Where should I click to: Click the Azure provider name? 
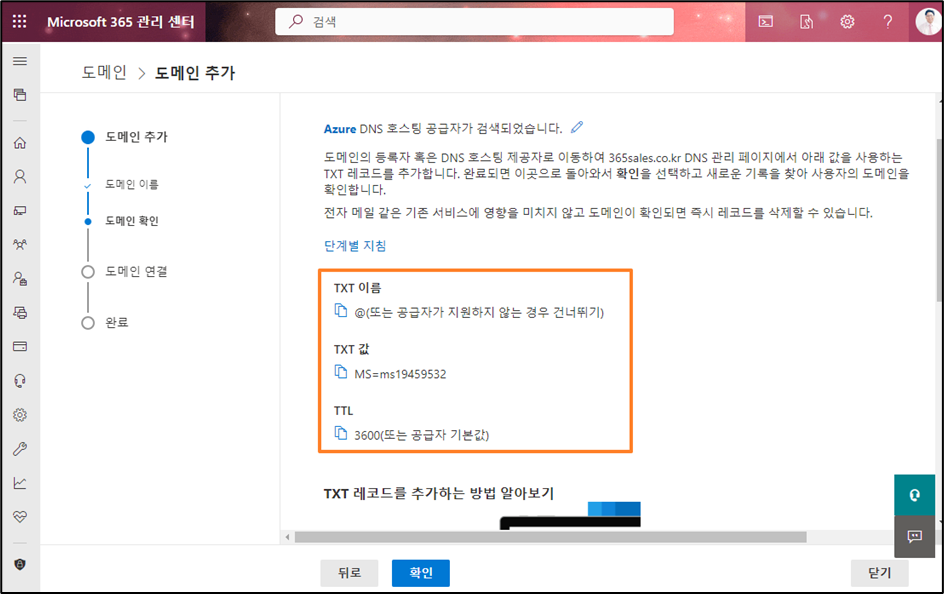click(x=340, y=129)
